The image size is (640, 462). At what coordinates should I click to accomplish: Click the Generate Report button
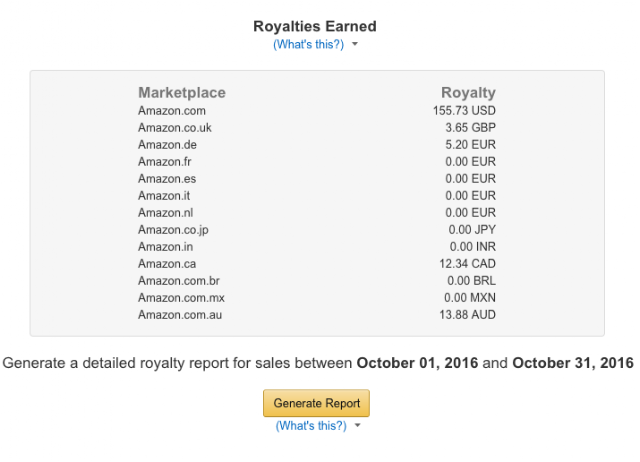point(316,403)
